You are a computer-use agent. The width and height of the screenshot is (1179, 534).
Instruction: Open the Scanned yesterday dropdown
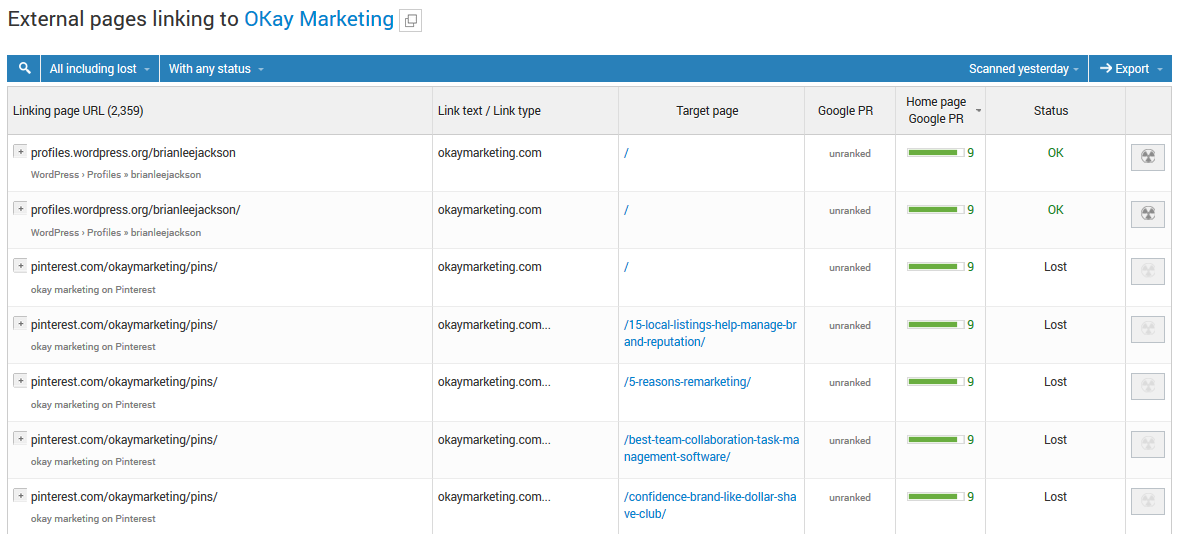(x=1023, y=68)
